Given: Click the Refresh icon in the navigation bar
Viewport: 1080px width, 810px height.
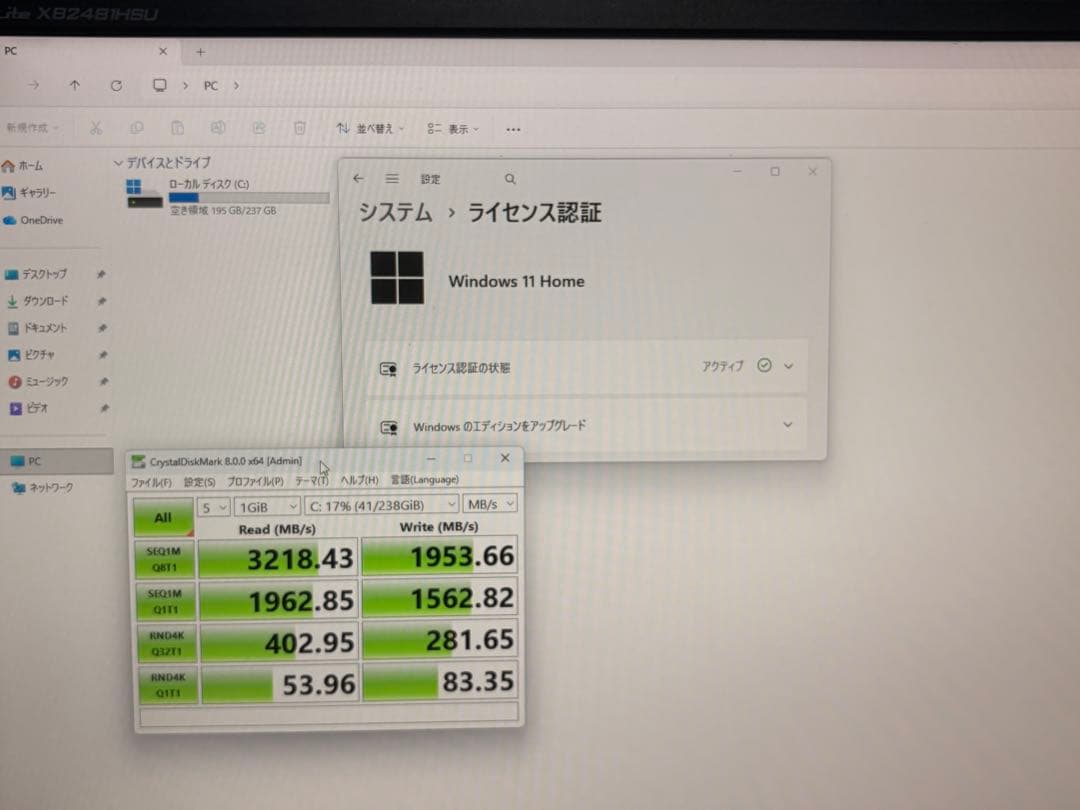Looking at the screenshot, I should pyautogui.click(x=116, y=86).
